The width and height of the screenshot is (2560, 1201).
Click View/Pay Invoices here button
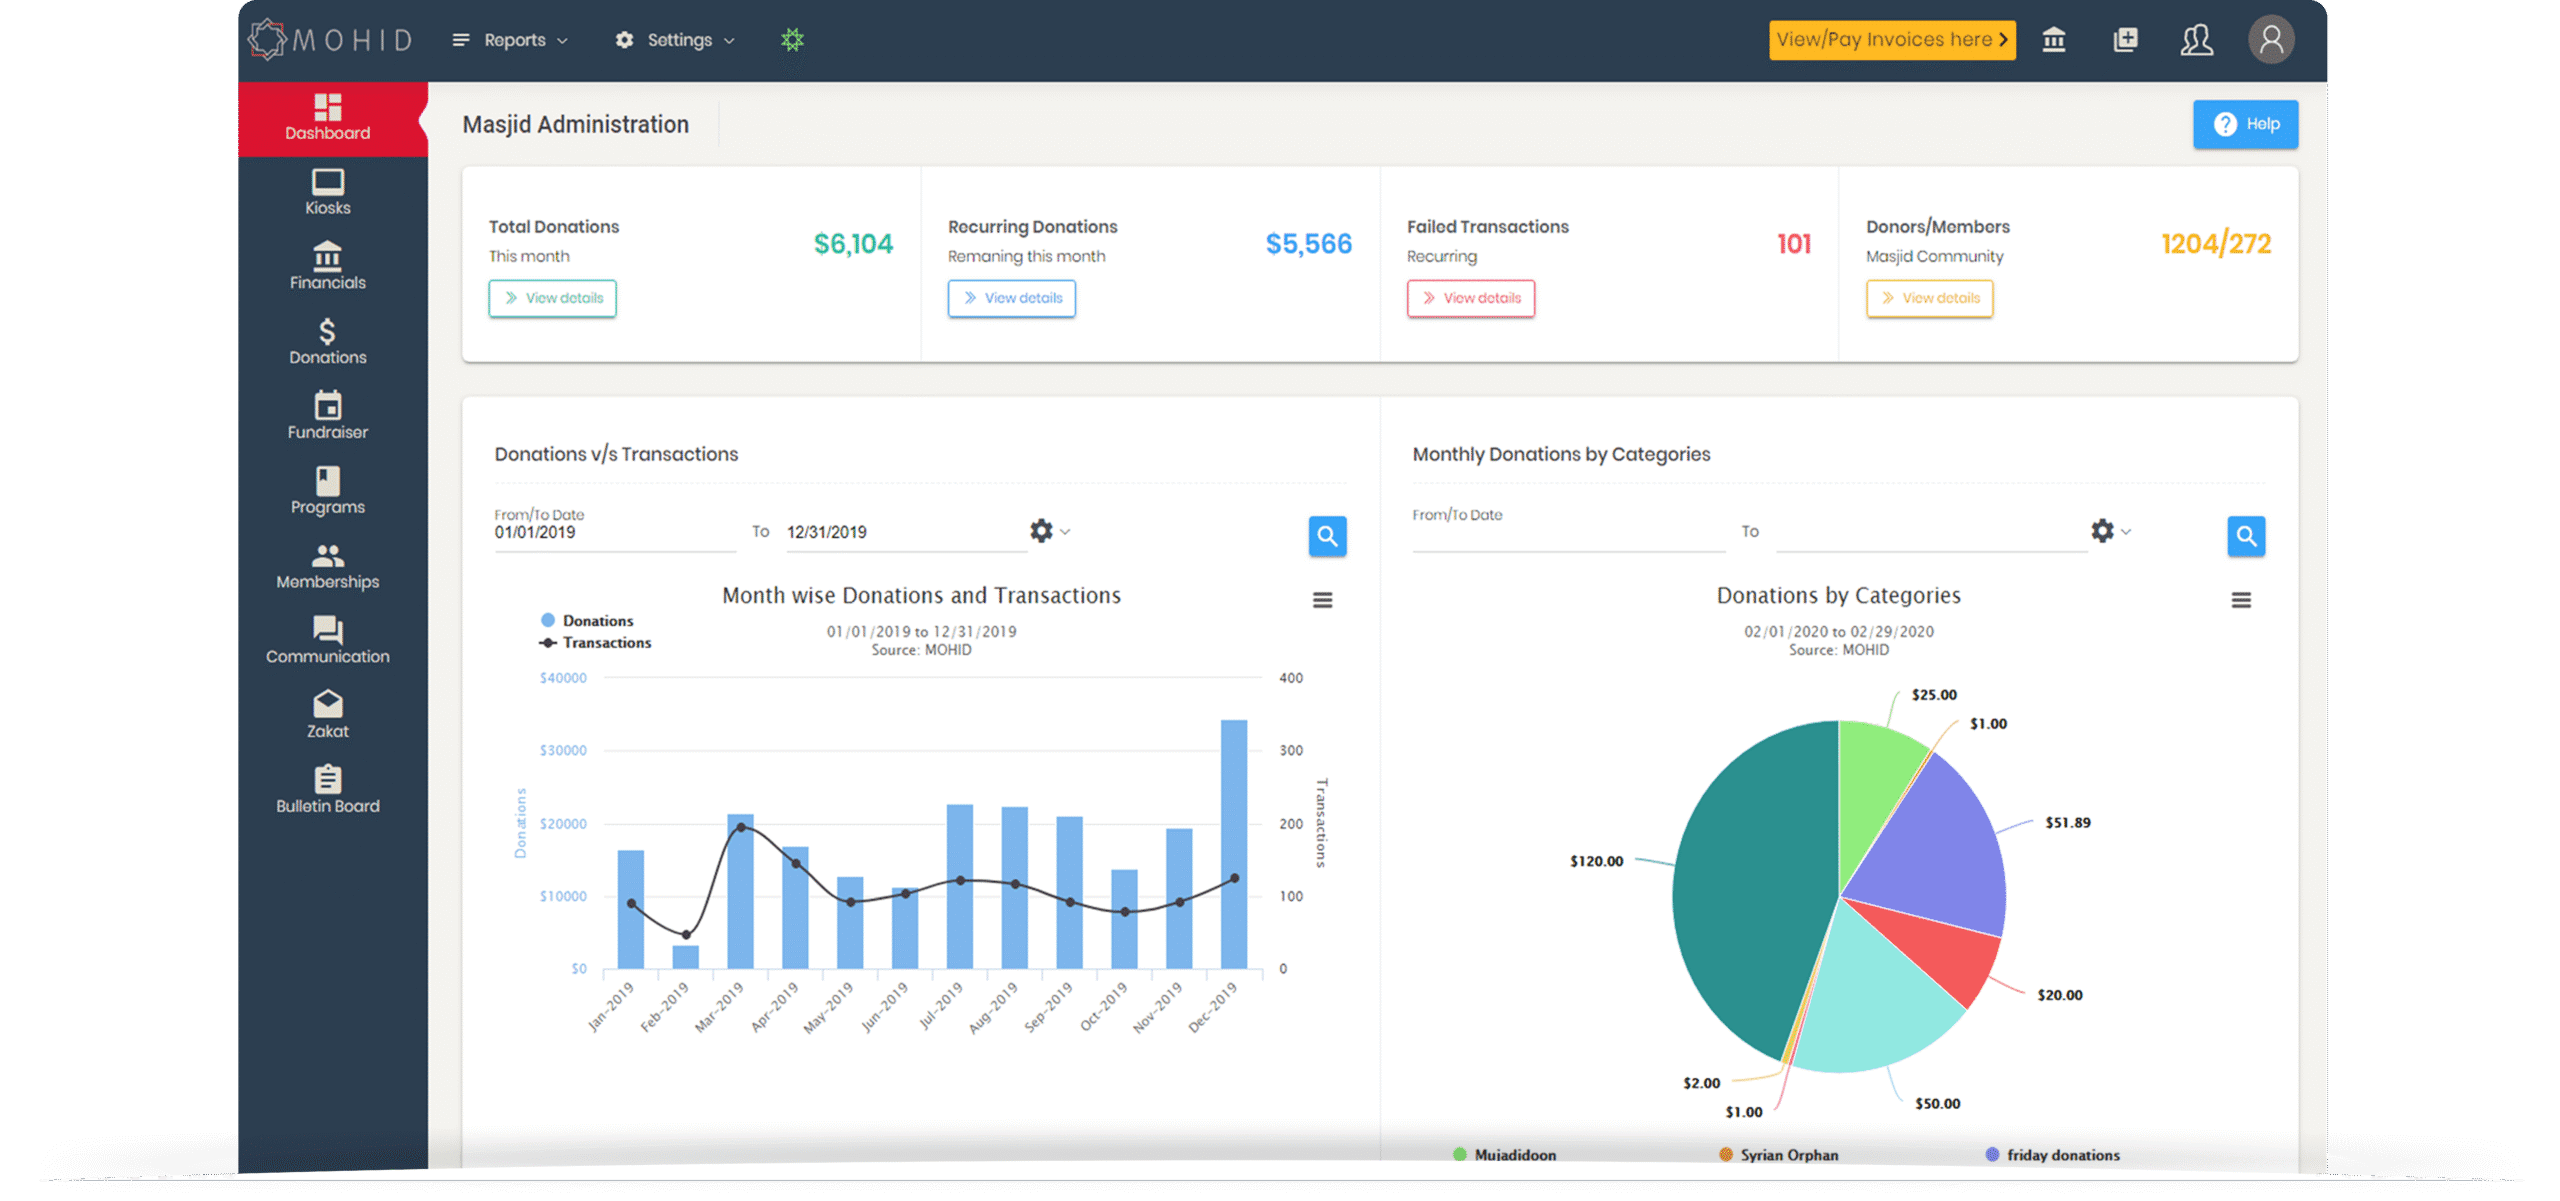coord(1891,40)
